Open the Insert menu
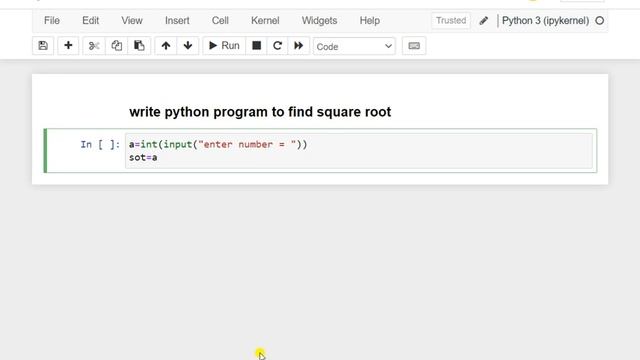This screenshot has height=360, width=640. coord(177,20)
